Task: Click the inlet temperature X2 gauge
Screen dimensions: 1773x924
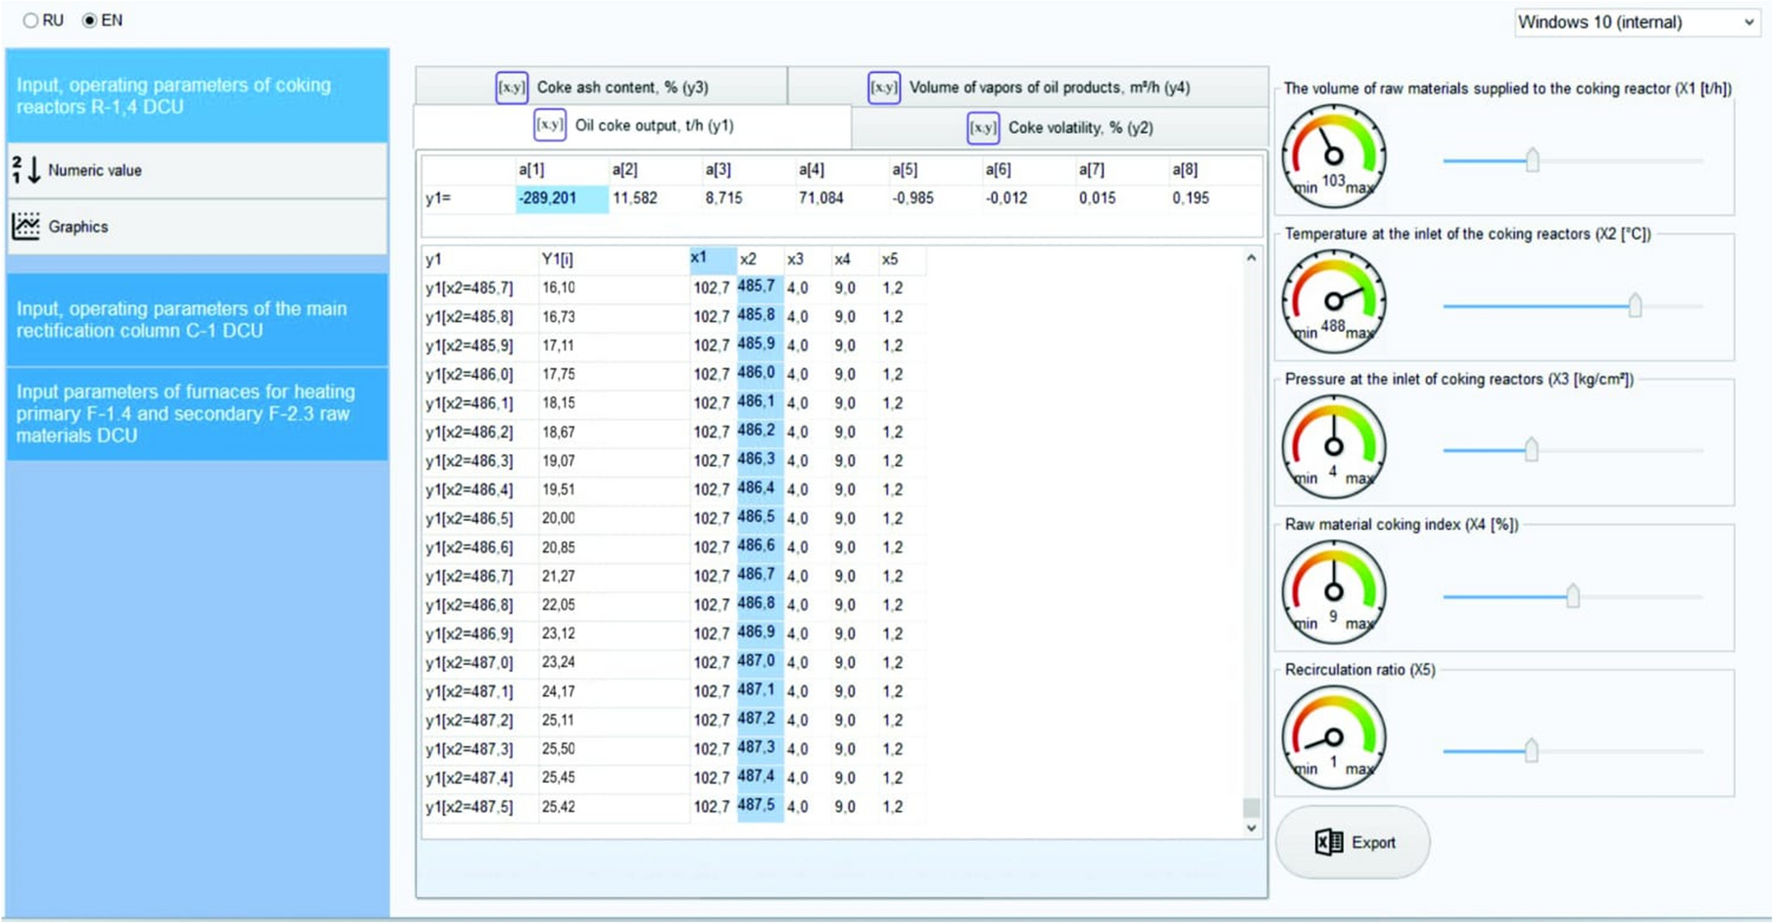Action: point(1333,301)
